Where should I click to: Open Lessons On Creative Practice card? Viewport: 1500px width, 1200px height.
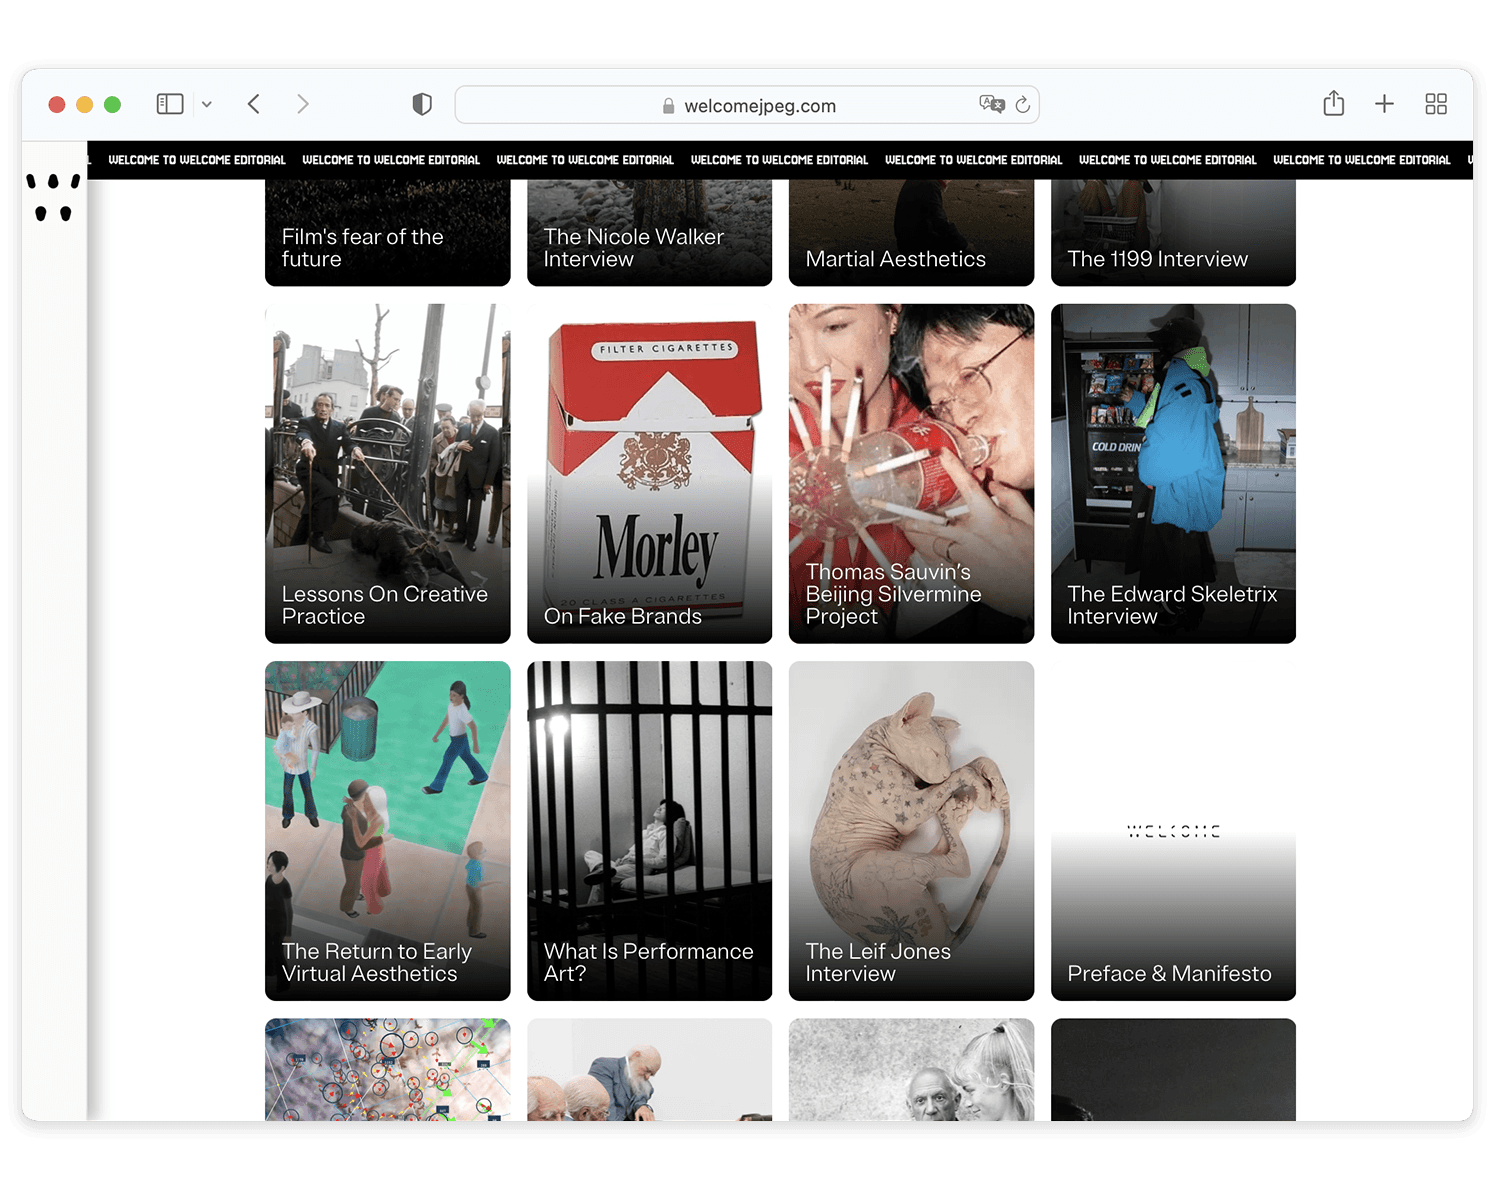(x=388, y=474)
